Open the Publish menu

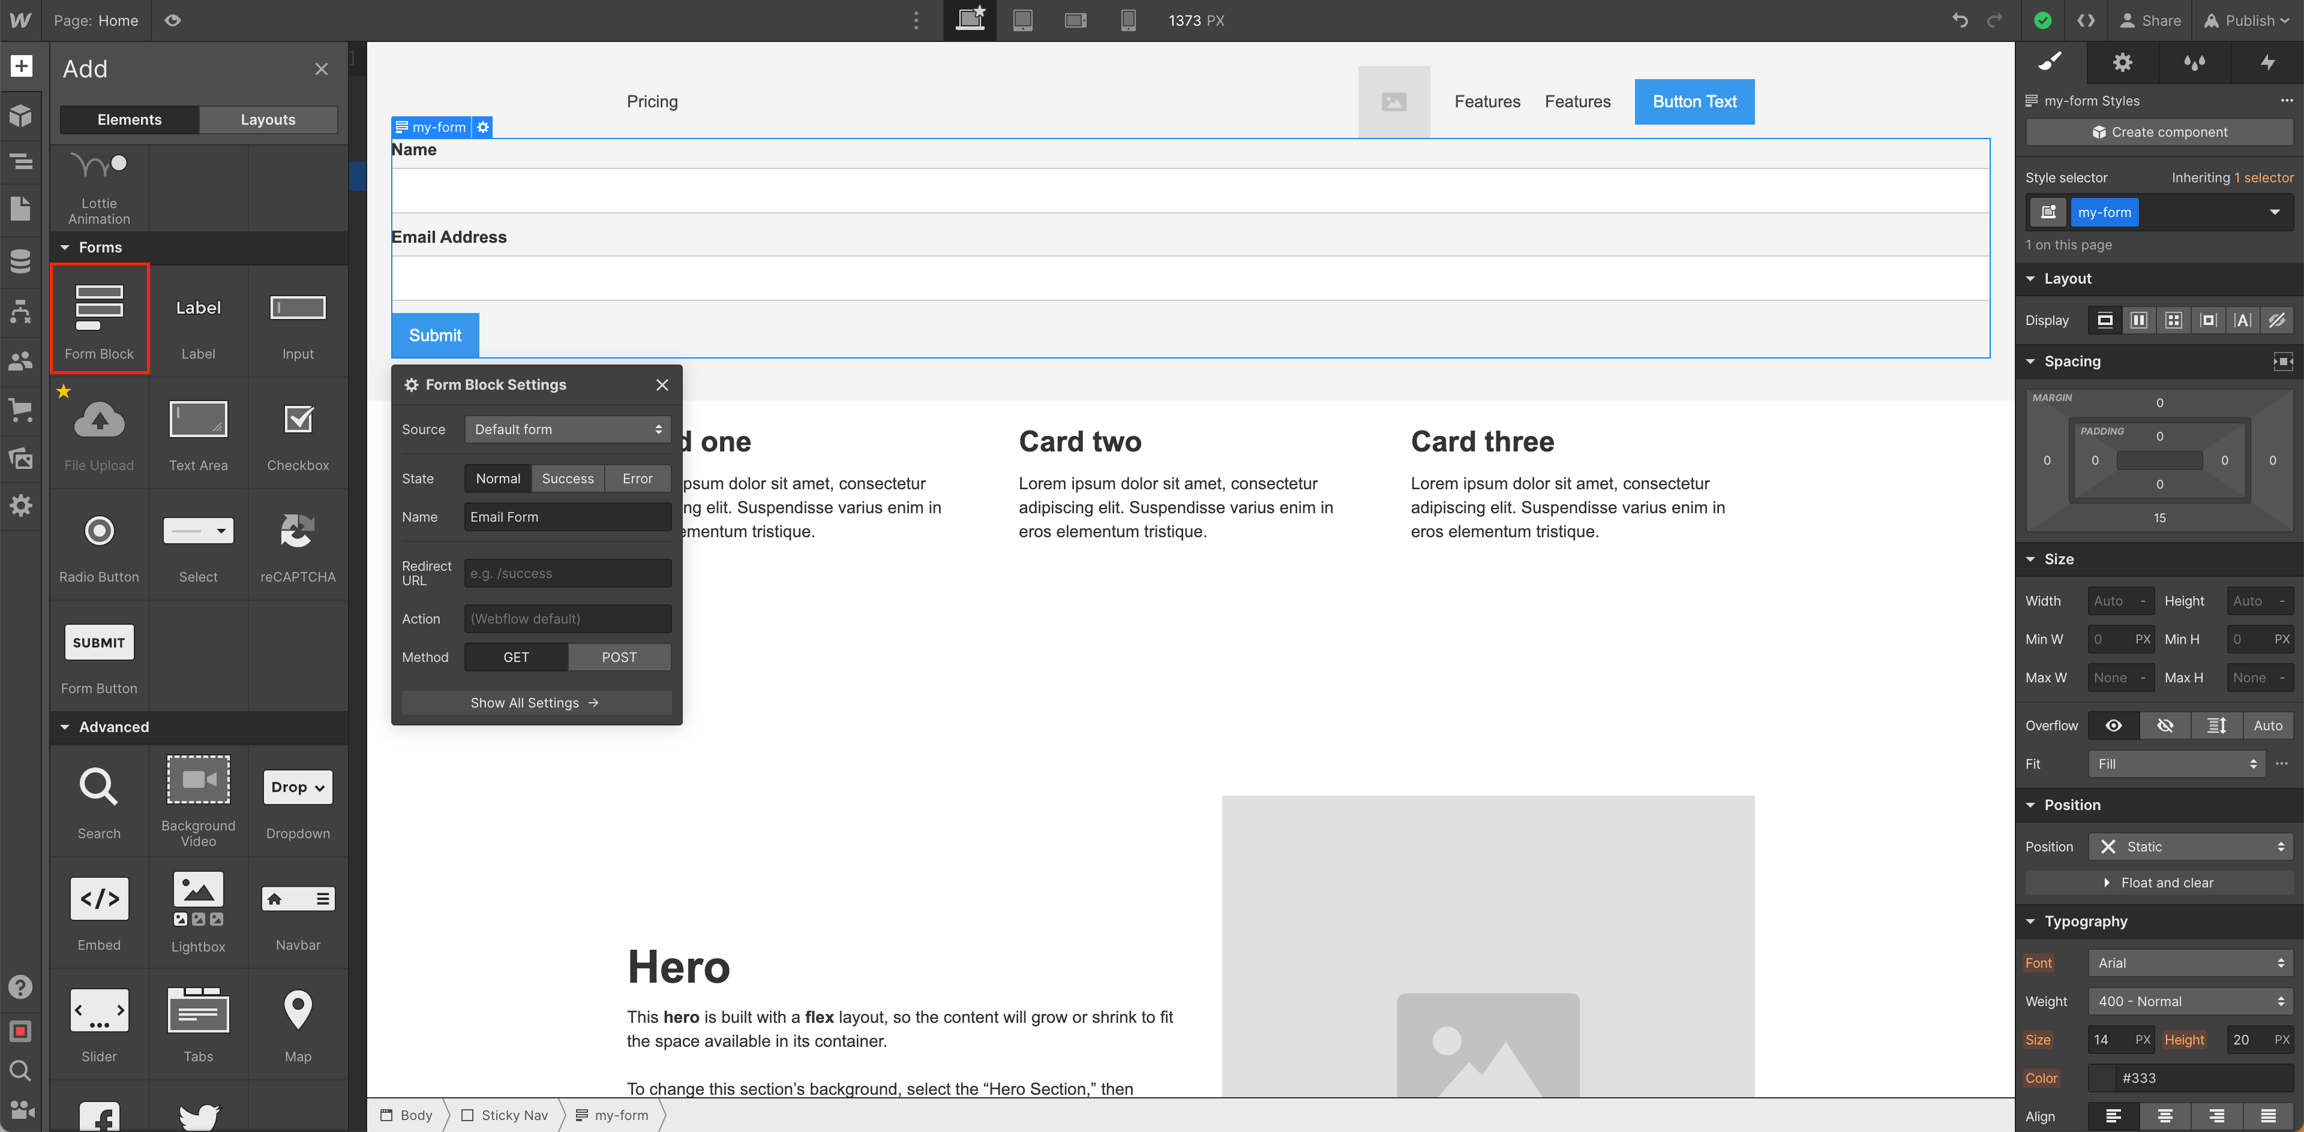[x=2247, y=20]
